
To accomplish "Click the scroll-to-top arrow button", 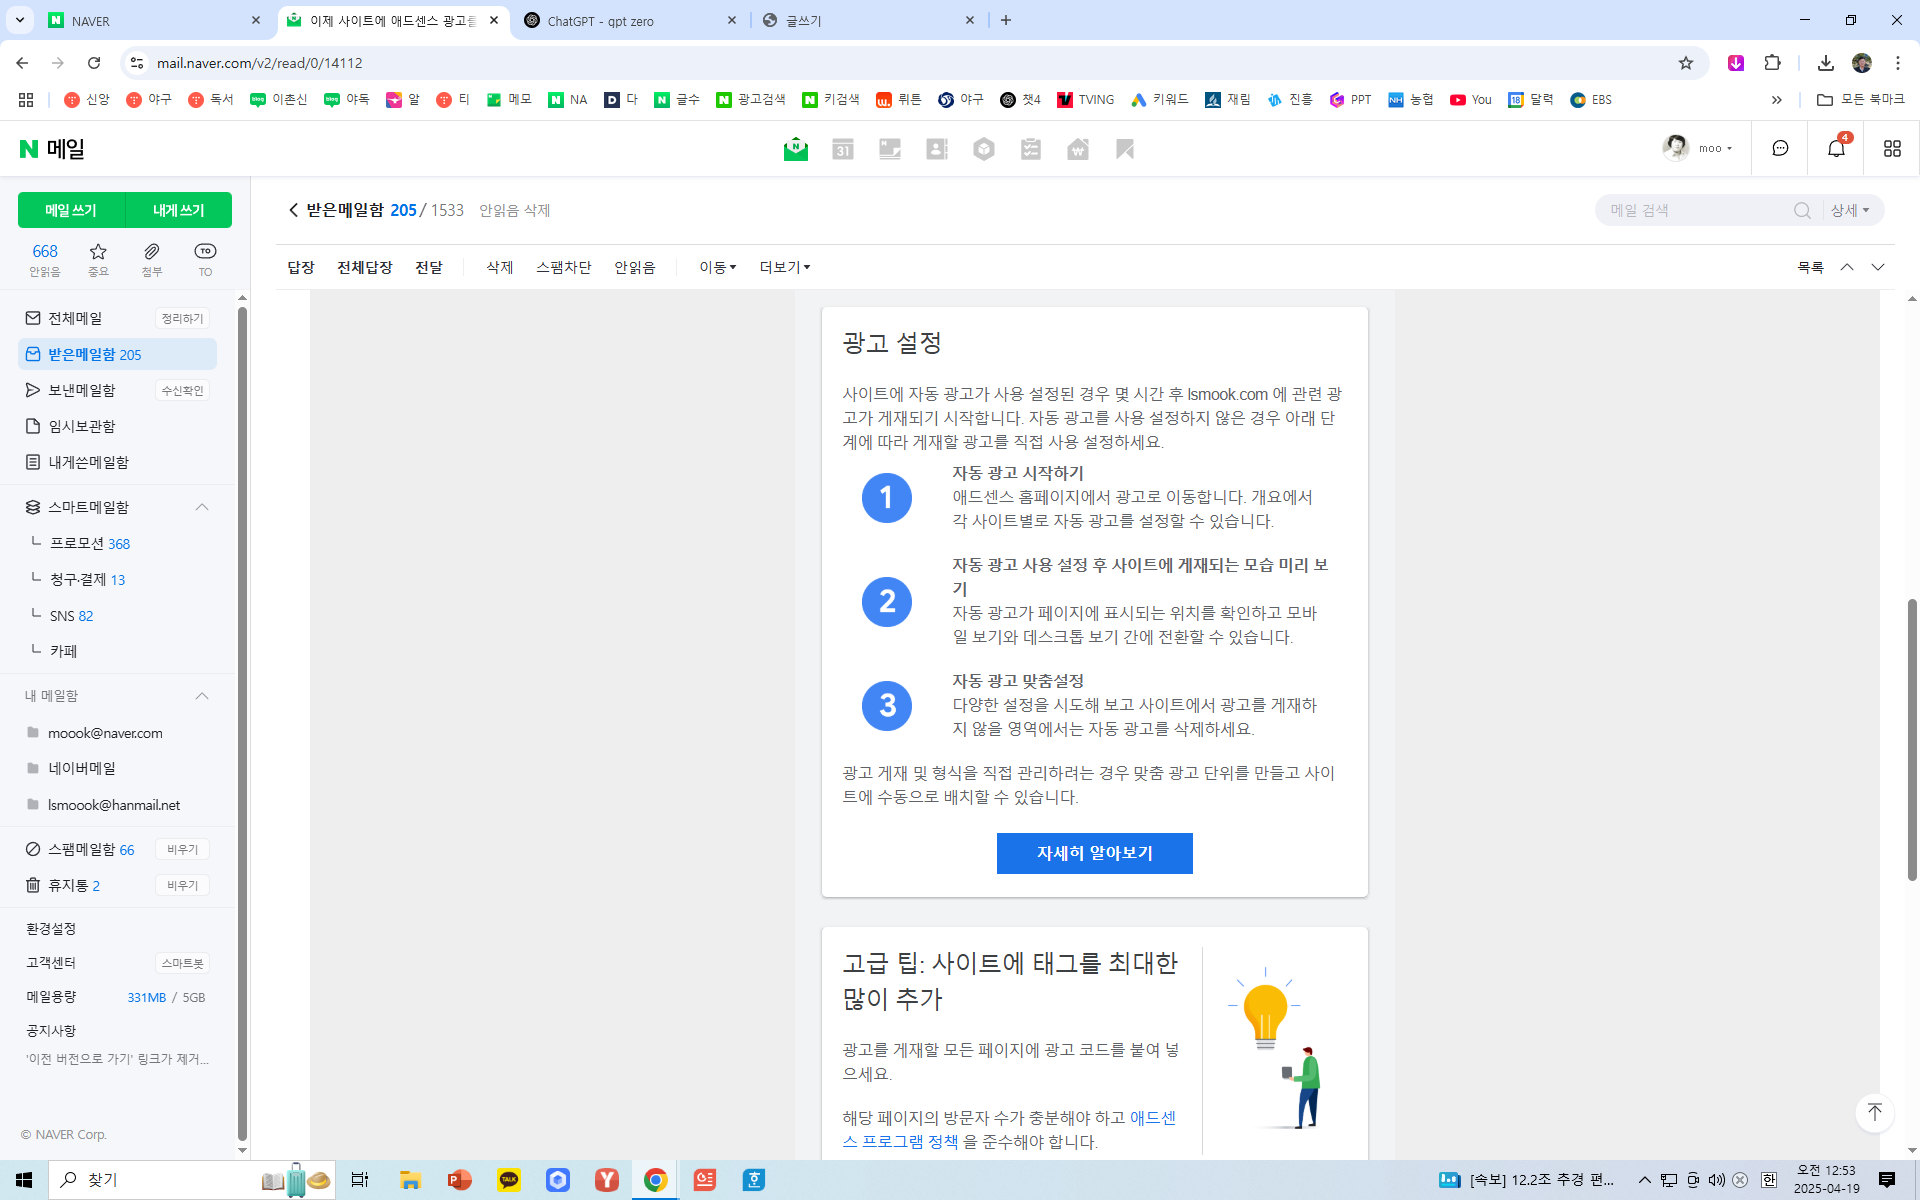I will click(x=1874, y=1112).
